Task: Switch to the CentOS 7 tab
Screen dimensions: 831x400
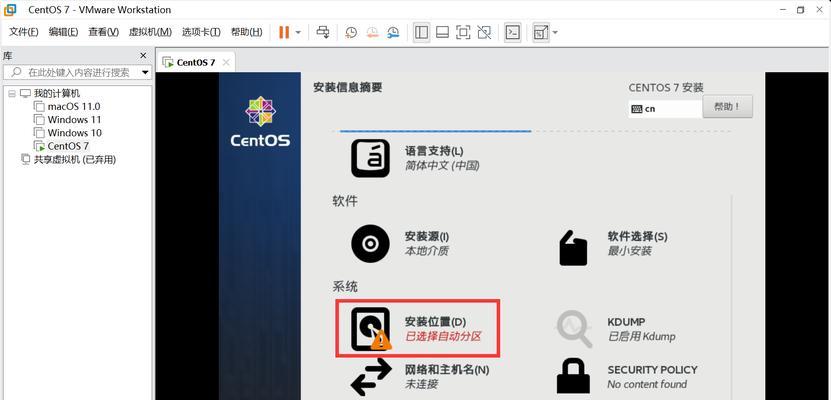Action: [x=196, y=63]
